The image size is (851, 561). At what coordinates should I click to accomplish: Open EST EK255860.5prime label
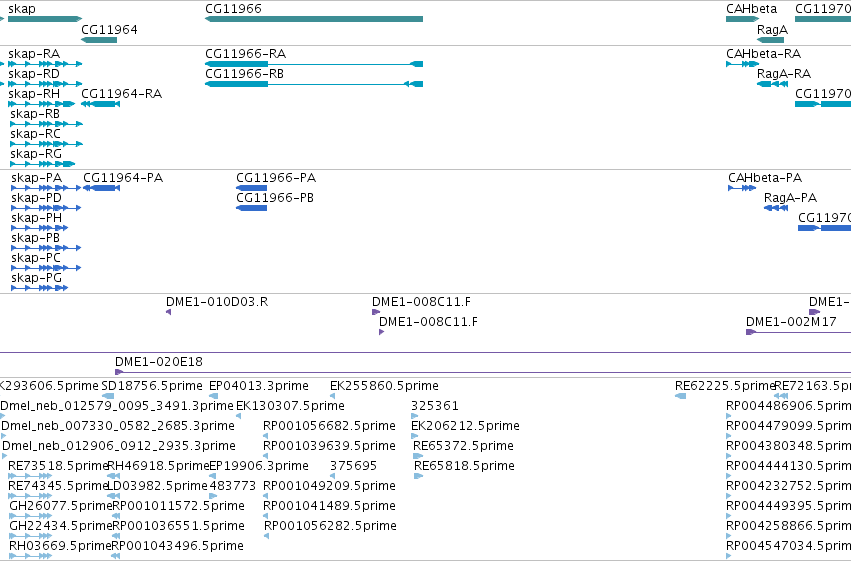tap(384, 386)
